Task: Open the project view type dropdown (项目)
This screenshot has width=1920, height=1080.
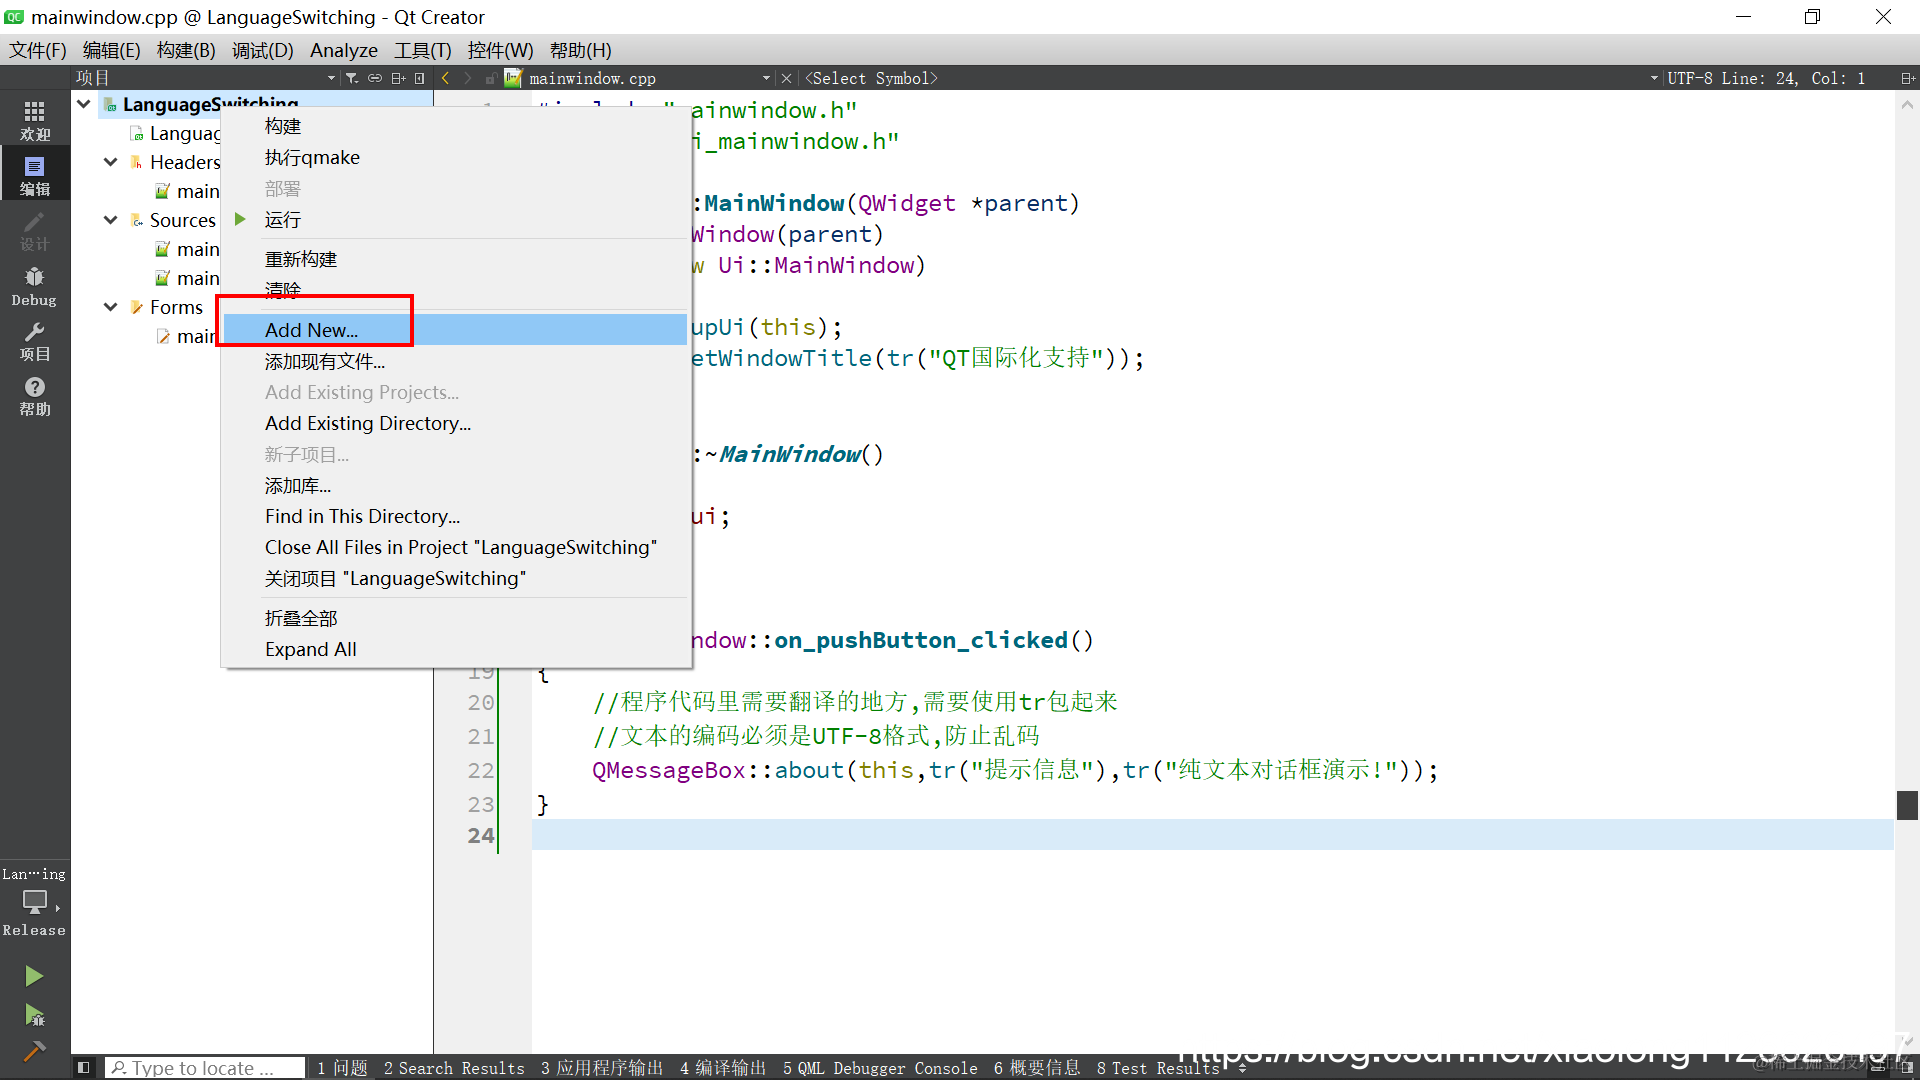Action: coord(205,78)
